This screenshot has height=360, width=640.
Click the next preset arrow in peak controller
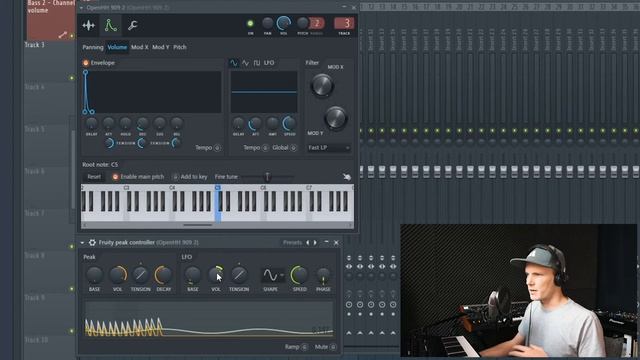pyautogui.click(x=315, y=242)
